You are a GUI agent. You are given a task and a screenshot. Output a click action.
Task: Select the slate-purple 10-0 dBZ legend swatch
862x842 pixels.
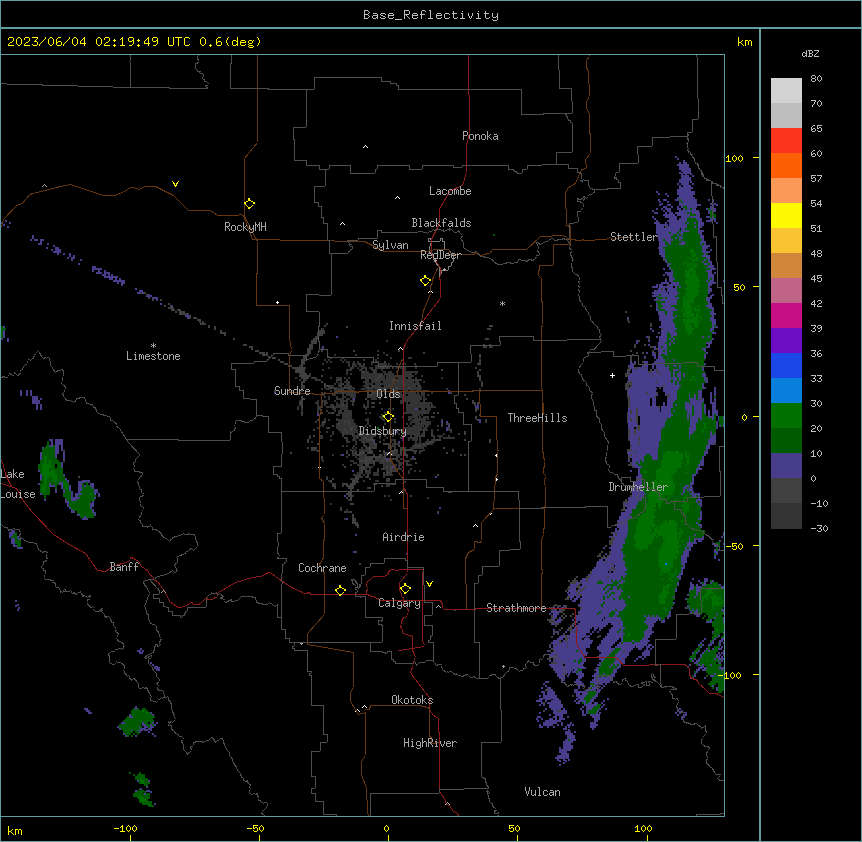786,466
